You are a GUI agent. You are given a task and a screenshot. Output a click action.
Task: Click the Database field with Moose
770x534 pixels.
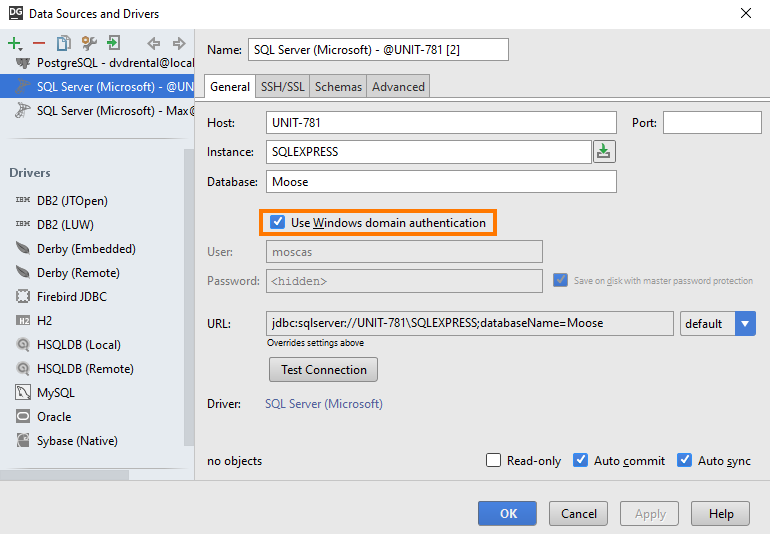point(441,182)
